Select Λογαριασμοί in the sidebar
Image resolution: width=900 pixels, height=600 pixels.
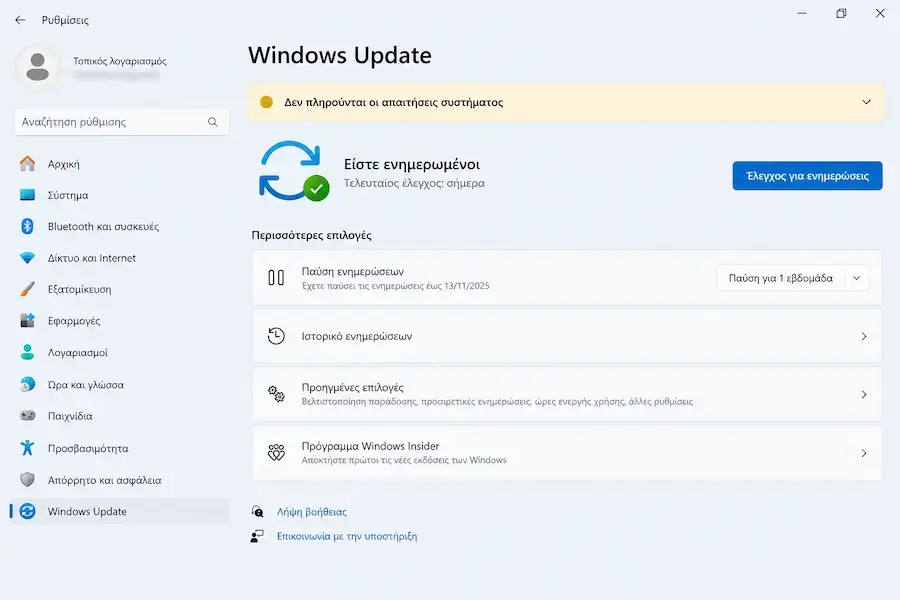tap(120, 352)
